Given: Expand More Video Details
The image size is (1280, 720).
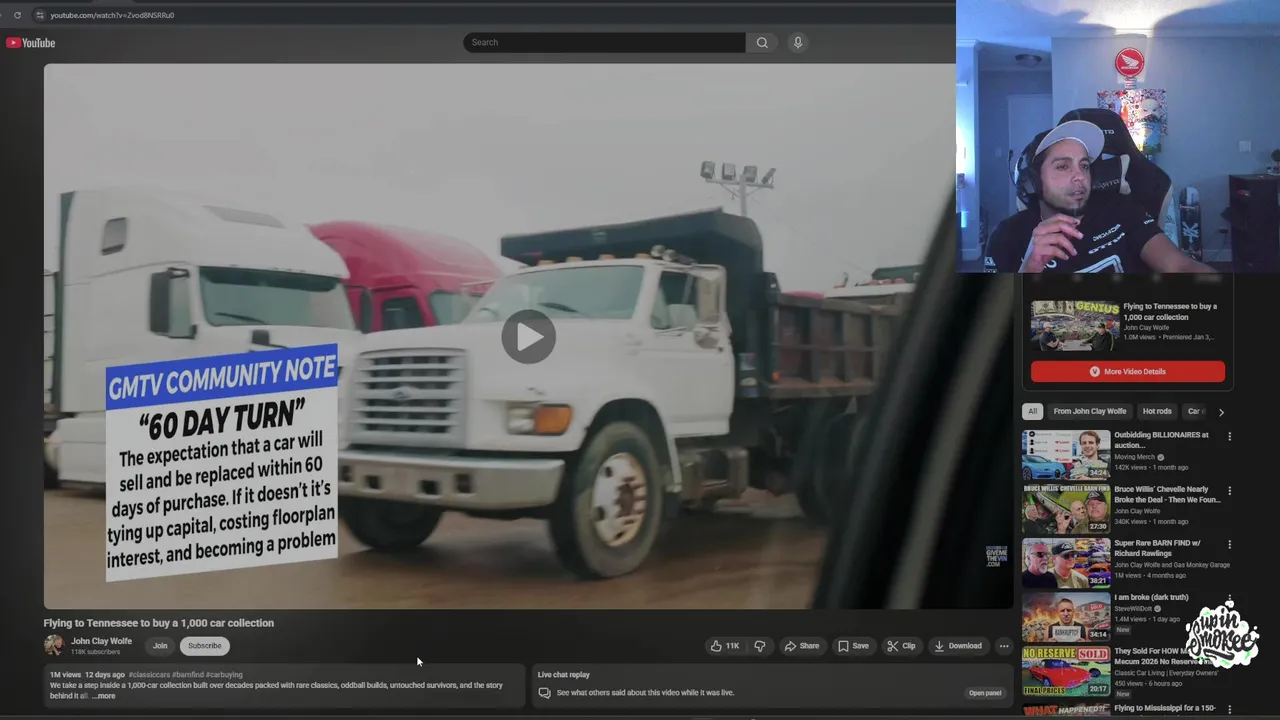Looking at the screenshot, I should 1128,371.
